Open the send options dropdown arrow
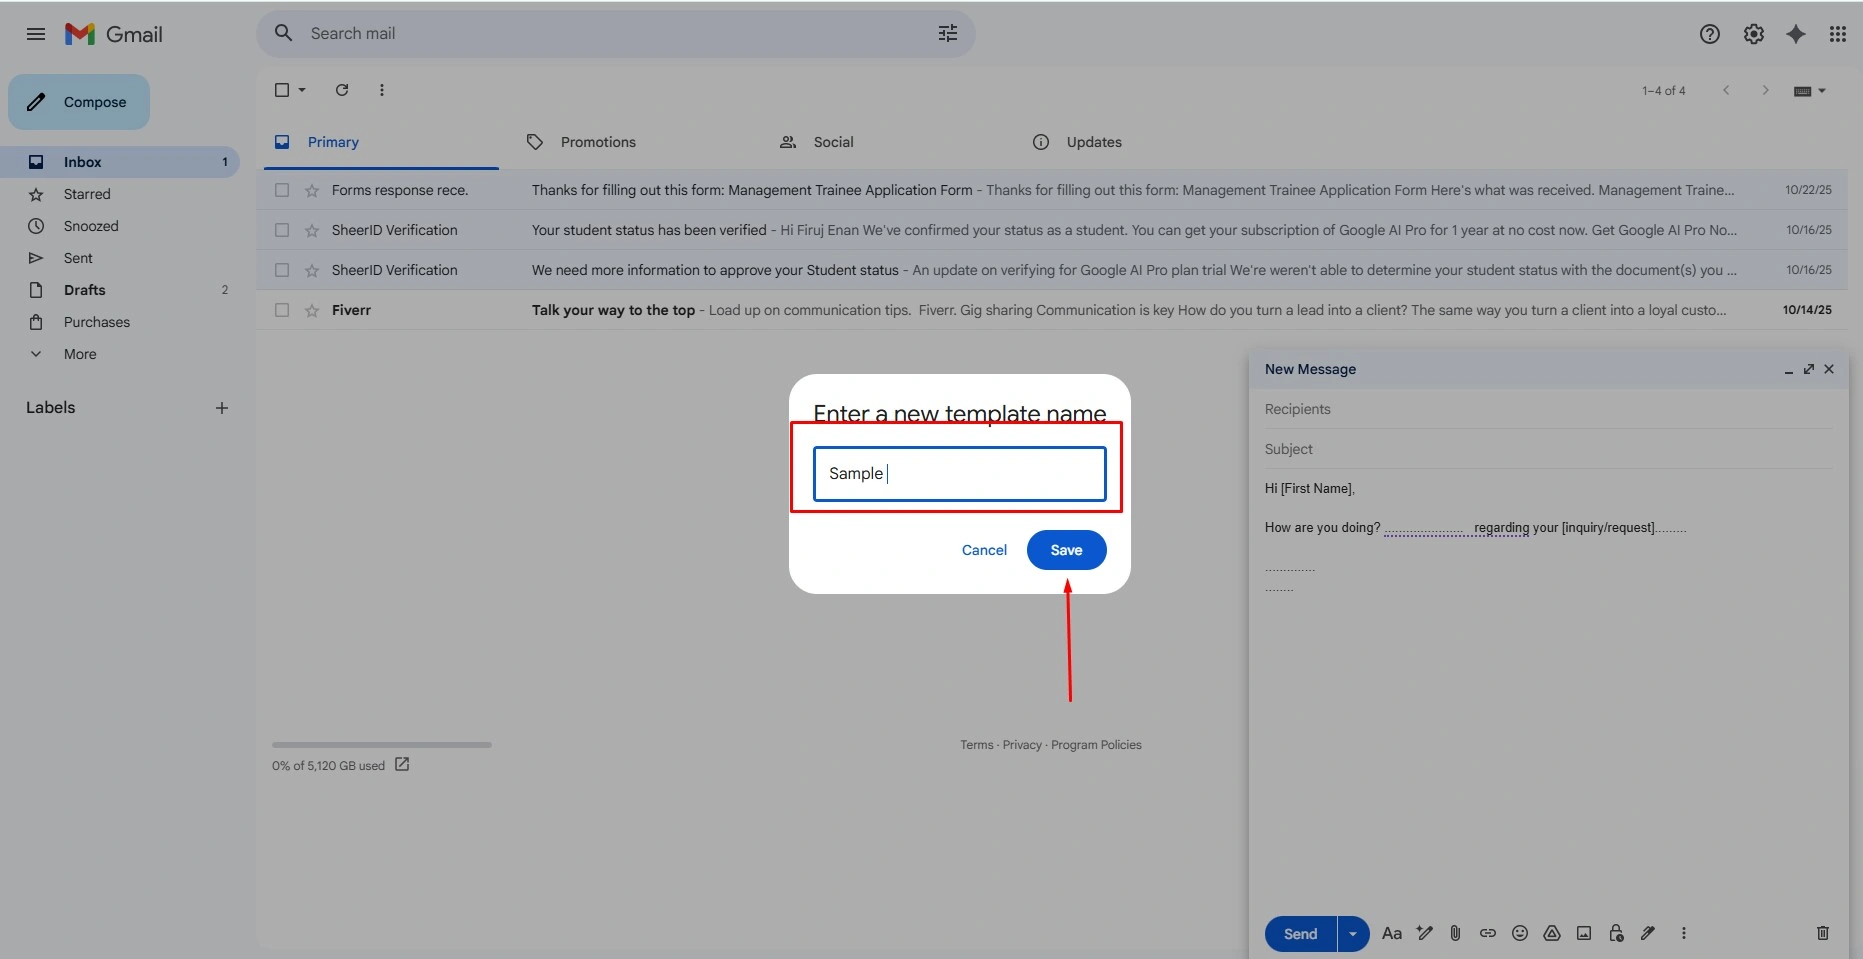This screenshot has height=959, width=1863. click(1353, 934)
